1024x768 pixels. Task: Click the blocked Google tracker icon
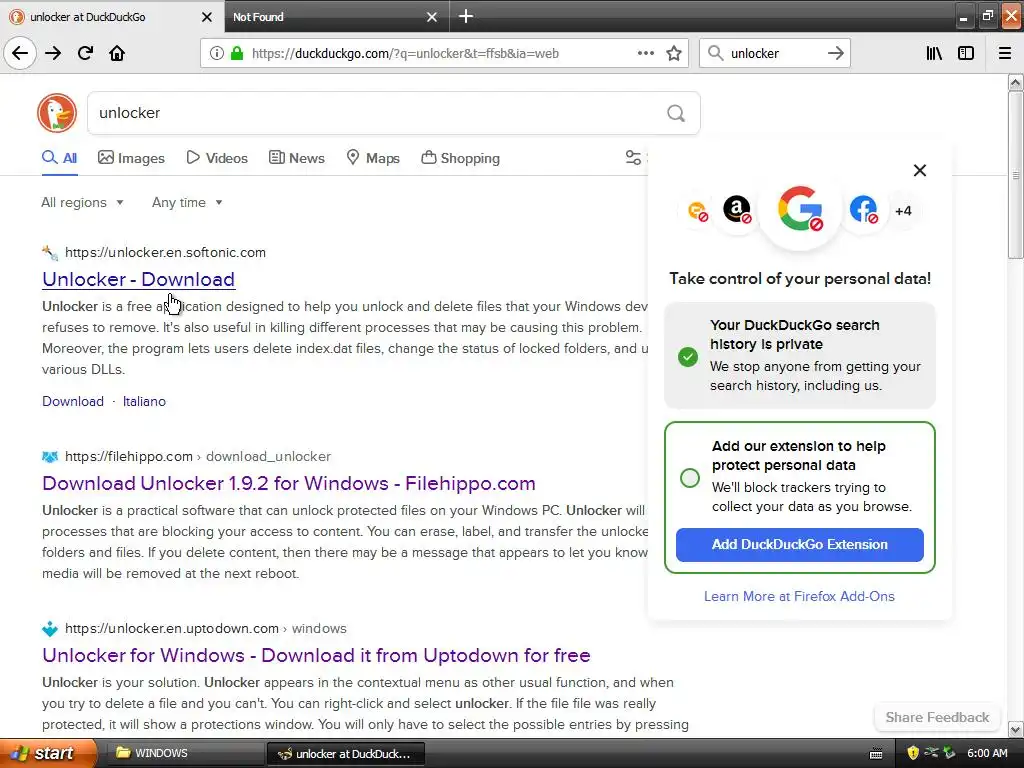[800, 210]
